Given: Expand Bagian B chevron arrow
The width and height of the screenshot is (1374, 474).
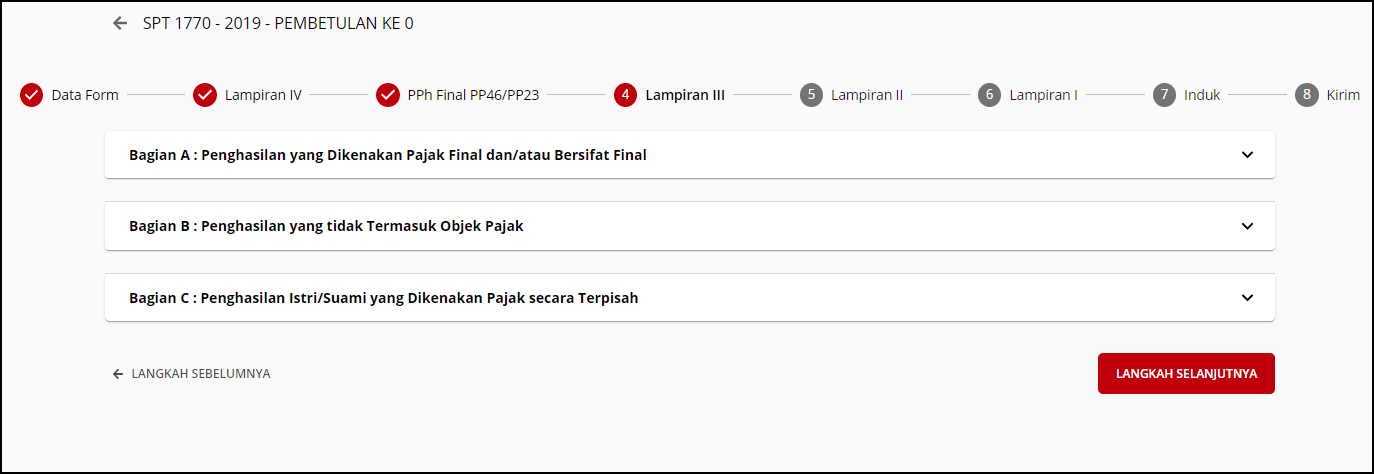Looking at the screenshot, I should [1247, 226].
